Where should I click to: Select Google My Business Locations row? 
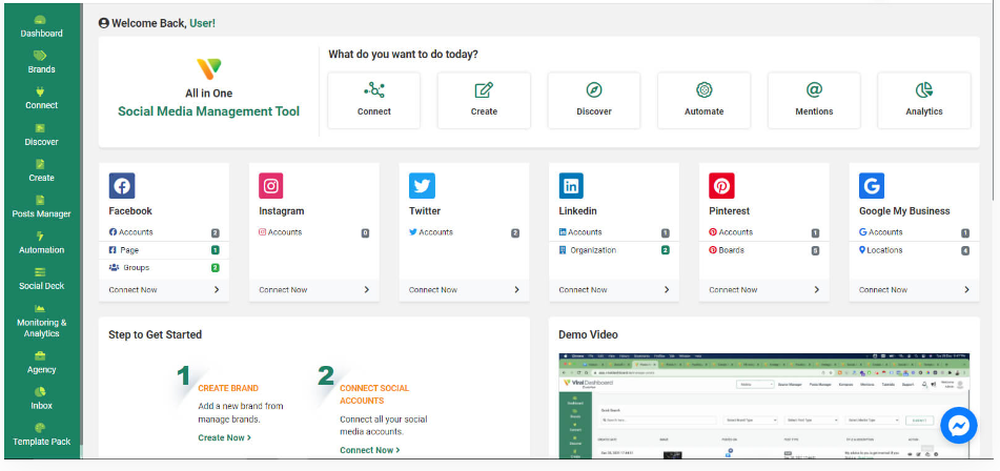pos(914,250)
